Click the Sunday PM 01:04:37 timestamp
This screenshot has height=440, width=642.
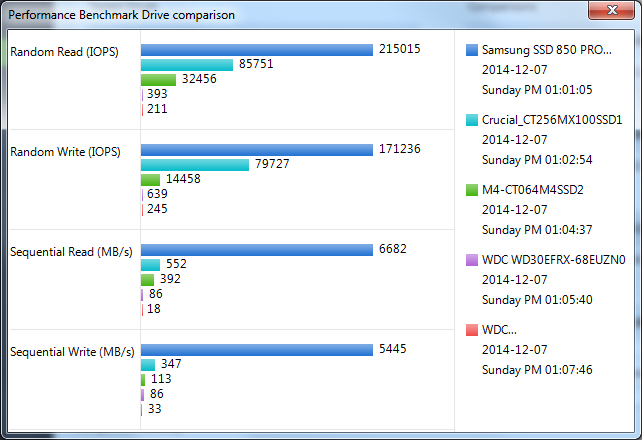pyautogui.click(x=537, y=230)
